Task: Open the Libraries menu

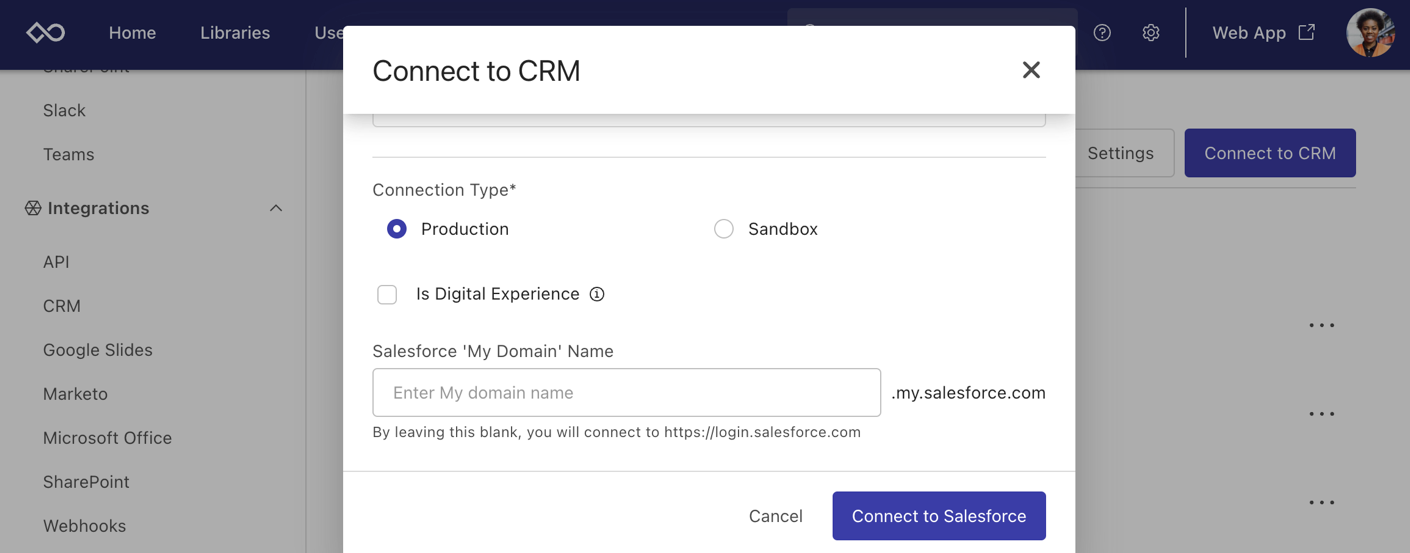Action: (235, 33)
